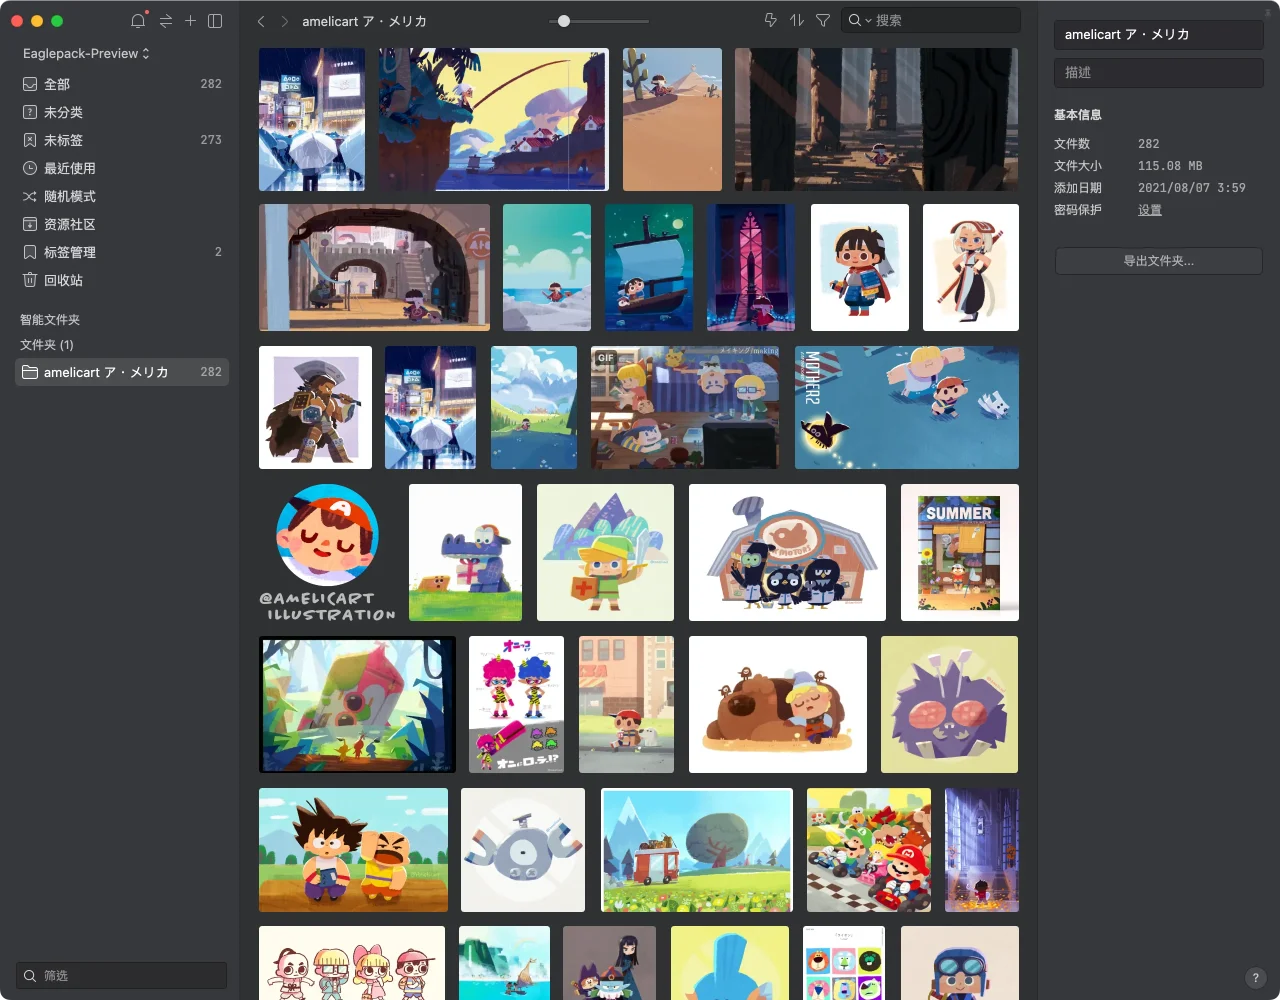The height and width of the screenshot is (1000, 1280).
Task: Select the Goku and Krillin thumbnail
Action: pyautogui.click(x=353, y=850)
